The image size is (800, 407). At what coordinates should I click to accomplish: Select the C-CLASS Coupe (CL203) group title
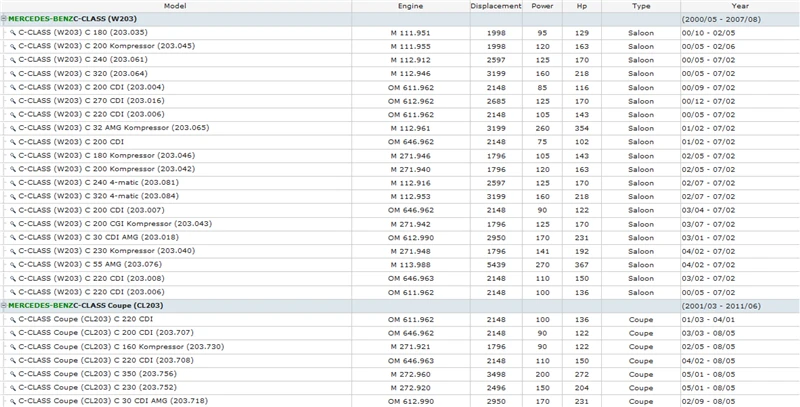[86, 306]
